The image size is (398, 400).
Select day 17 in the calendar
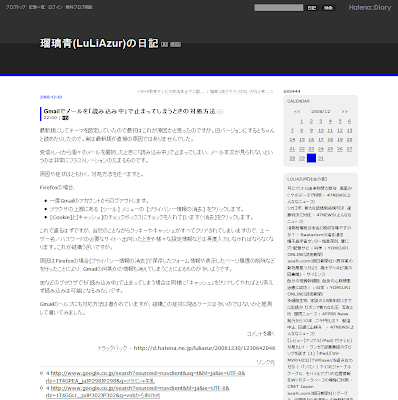pyautogui.click(x=321, y=140)
